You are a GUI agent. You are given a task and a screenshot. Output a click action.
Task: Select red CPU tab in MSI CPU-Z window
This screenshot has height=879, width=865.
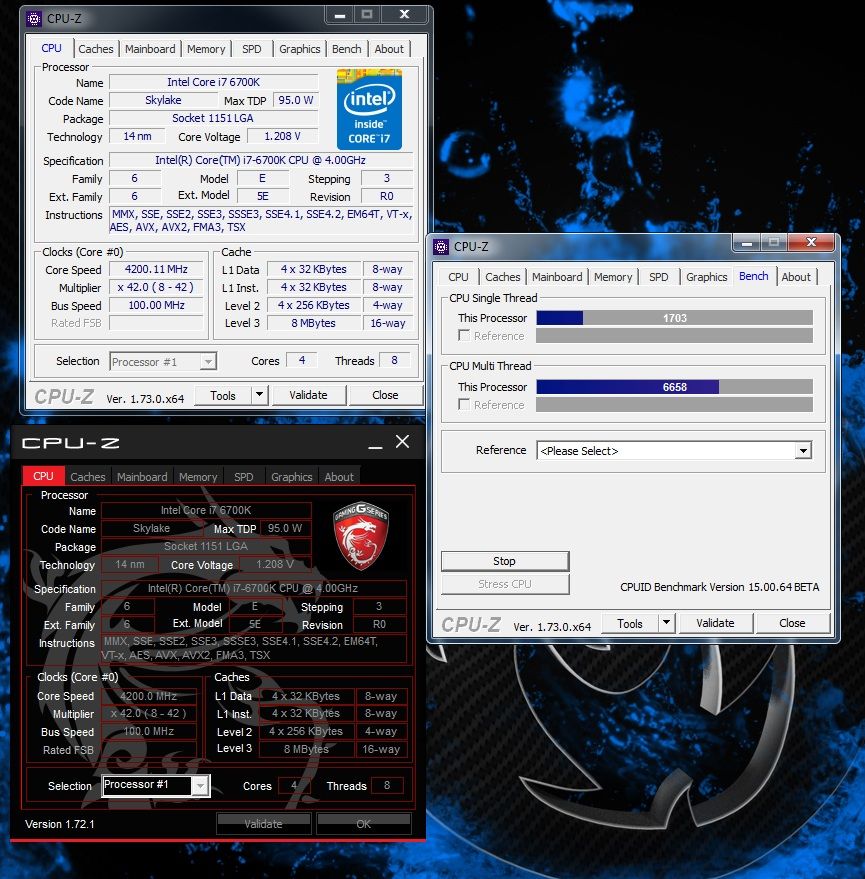click(x=43, y=476)
